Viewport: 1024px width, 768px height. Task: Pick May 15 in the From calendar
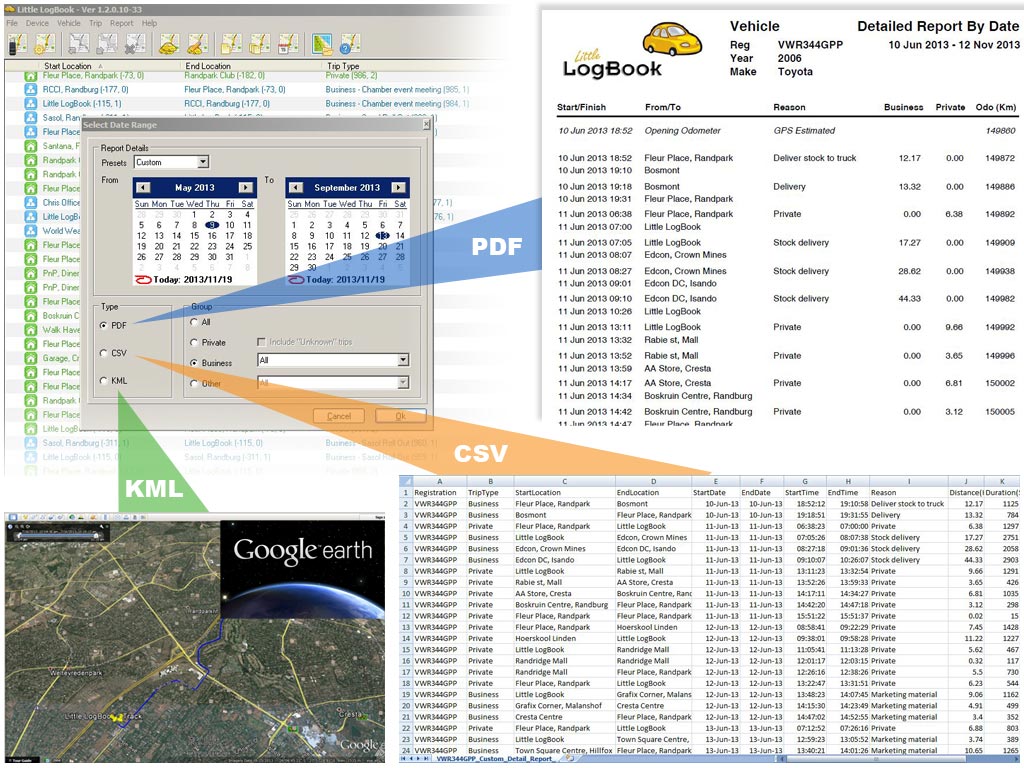click(194, 236)
